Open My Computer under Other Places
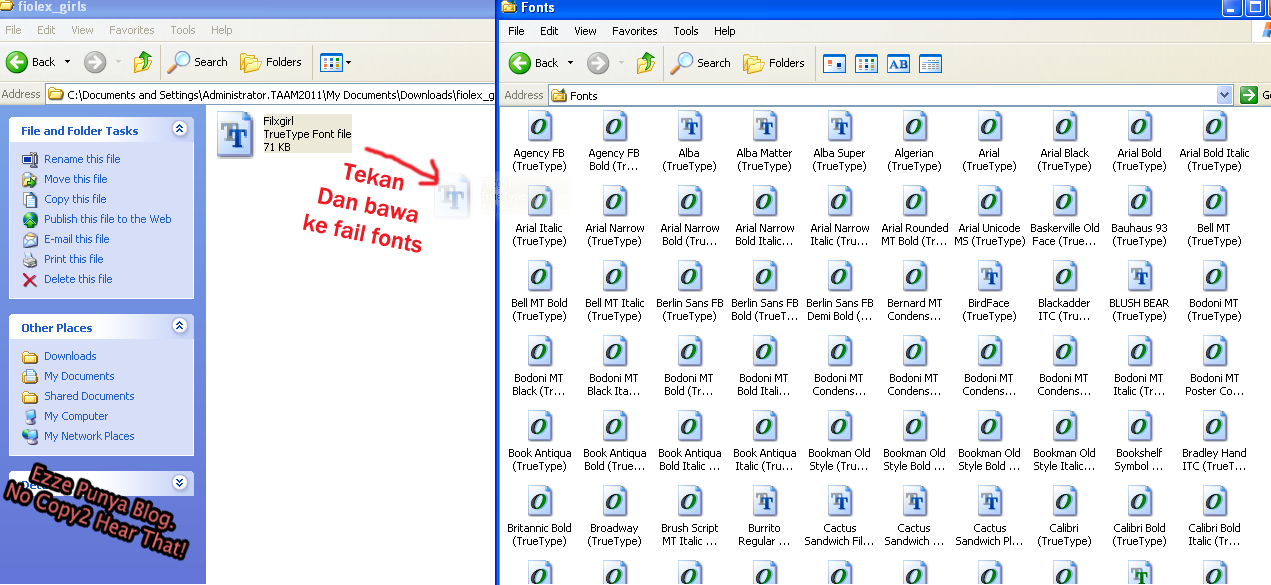The image size is (1271, 585). [76, 416]
